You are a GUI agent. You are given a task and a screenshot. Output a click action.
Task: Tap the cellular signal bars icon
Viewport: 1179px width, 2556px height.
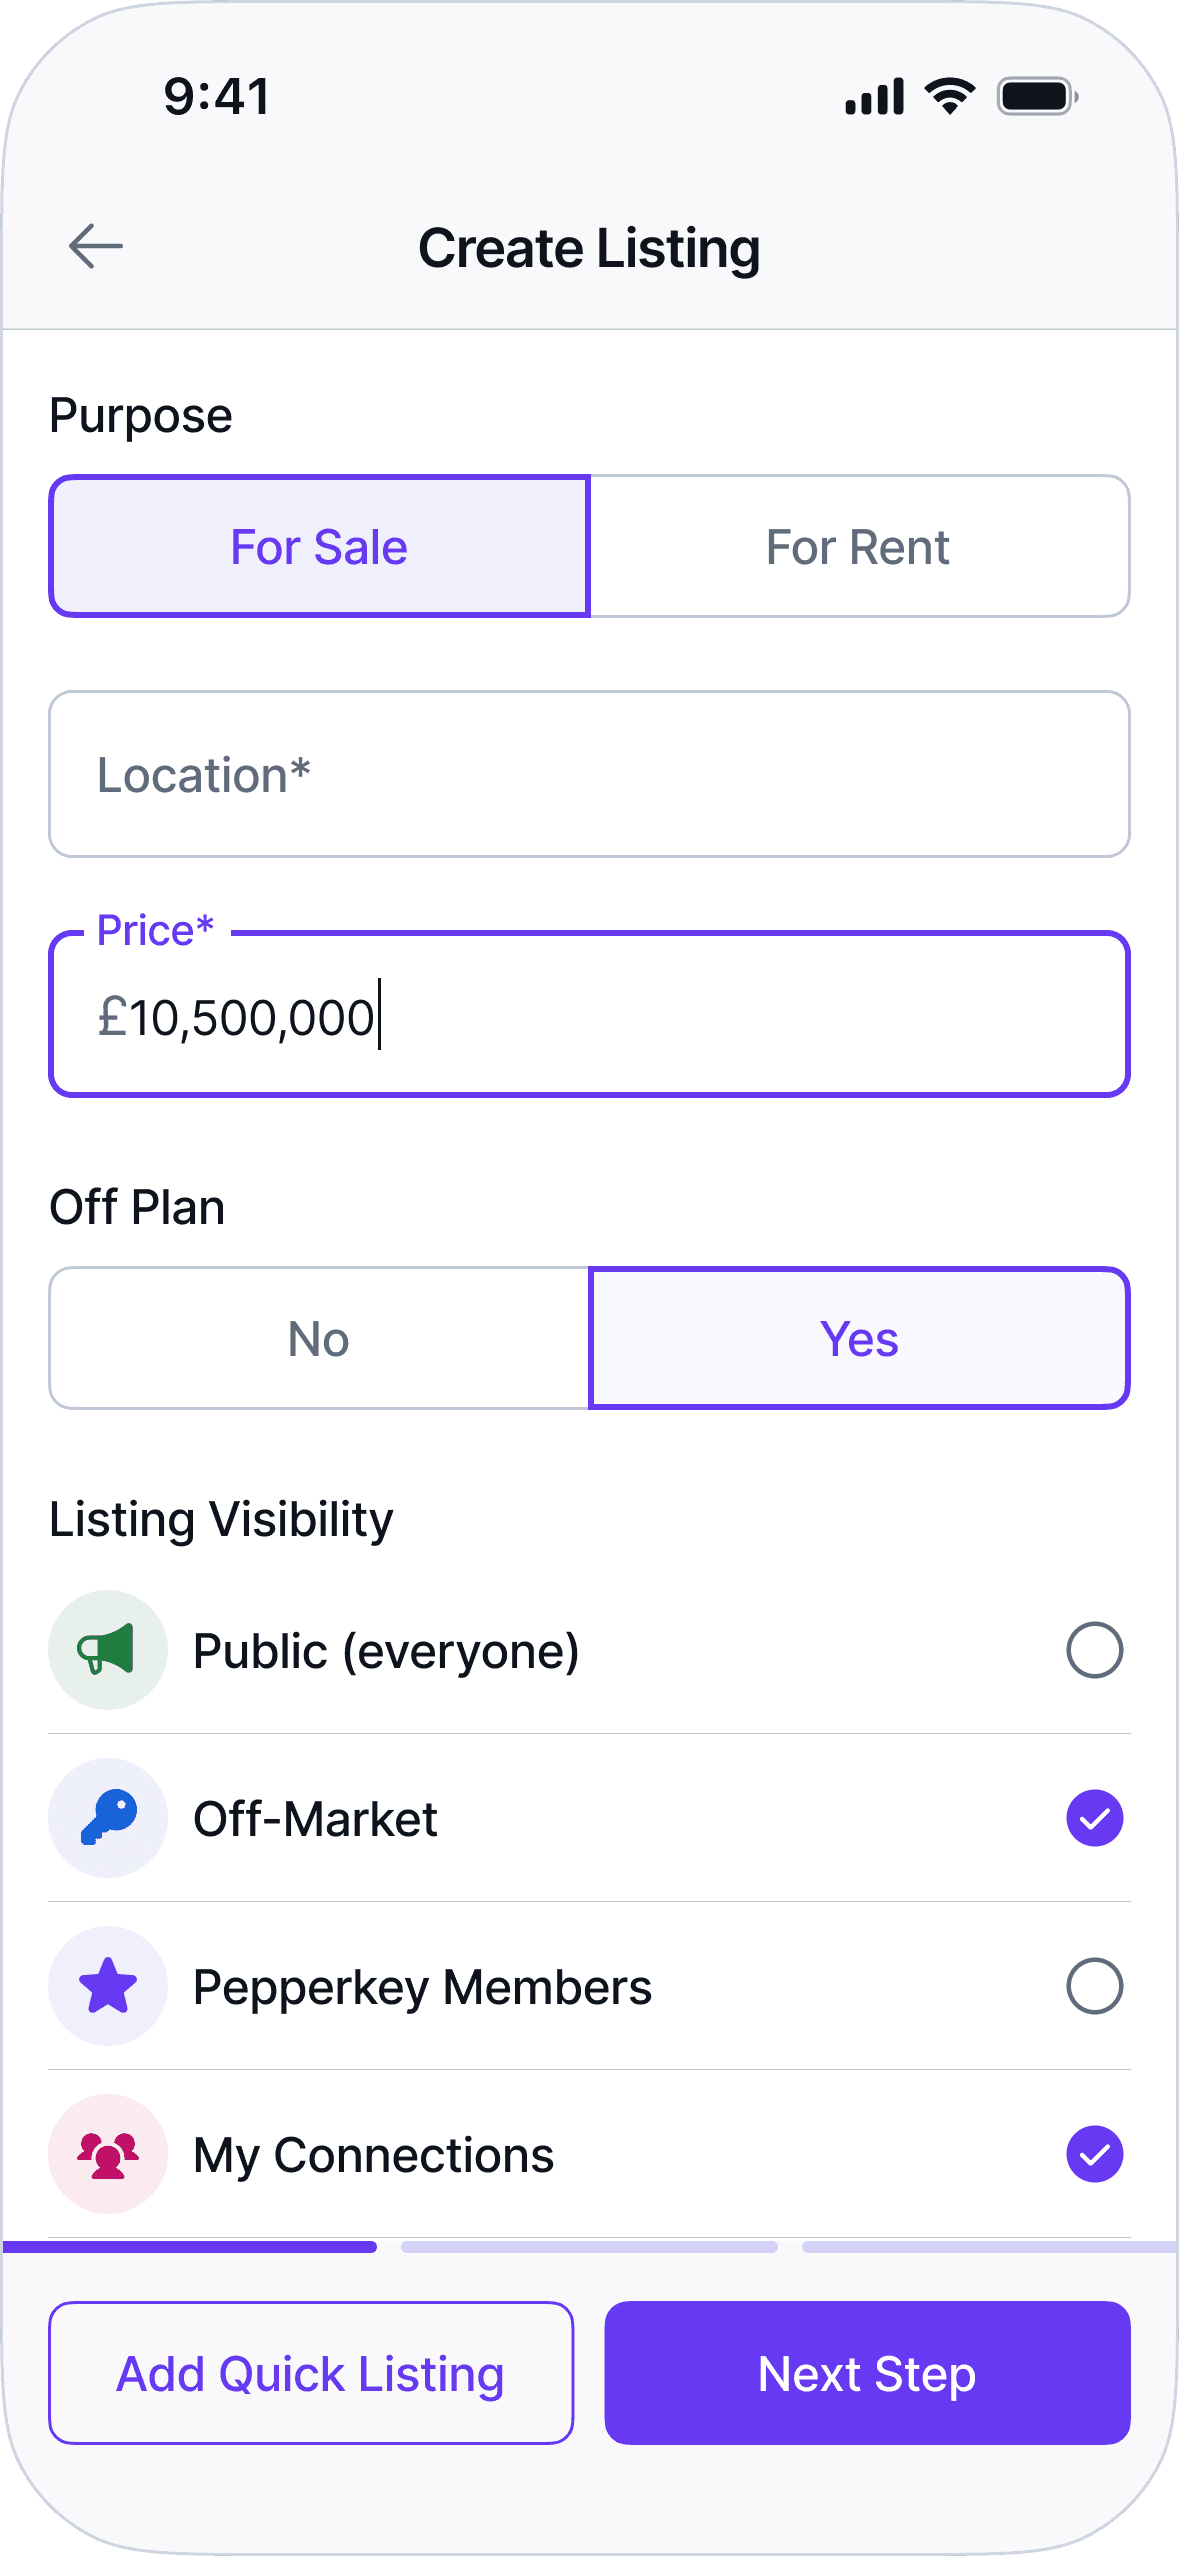[874, 97]
